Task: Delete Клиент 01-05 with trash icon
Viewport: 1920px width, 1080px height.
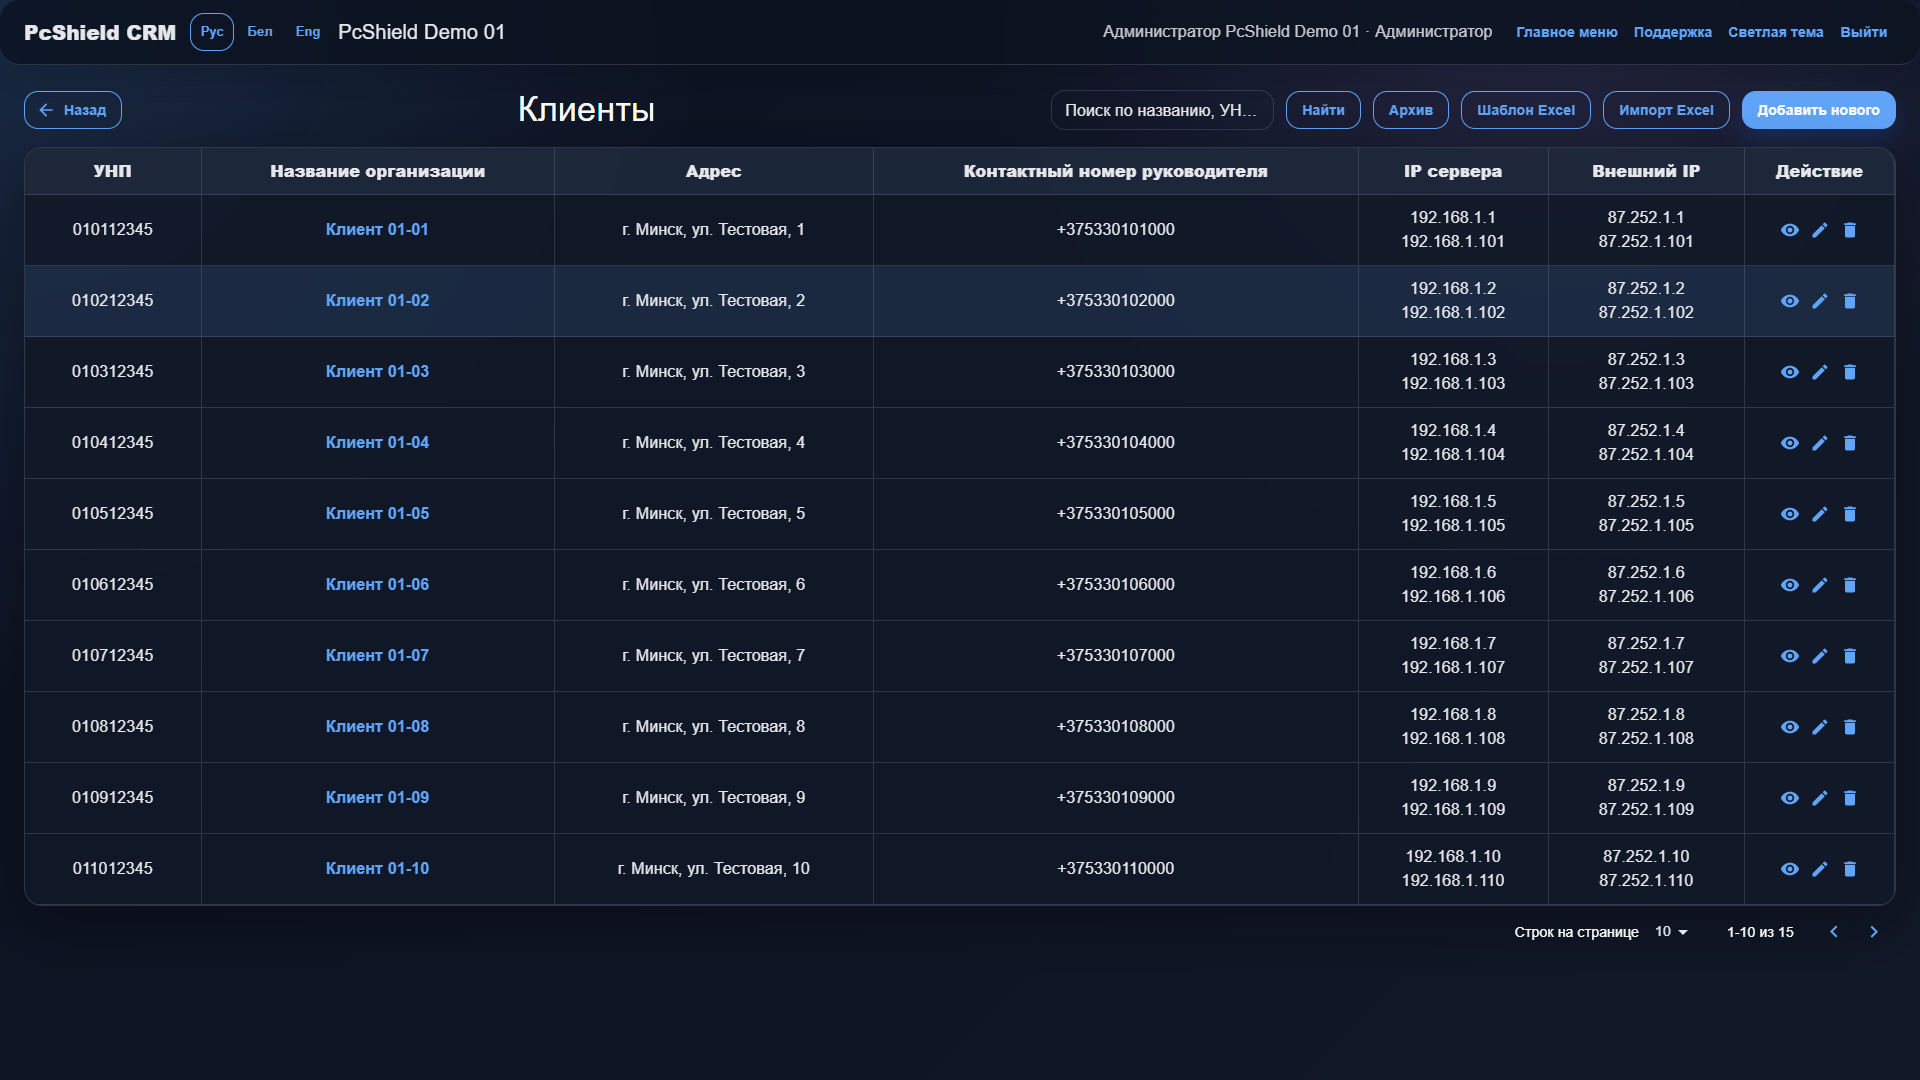Action: [1850, 514]
